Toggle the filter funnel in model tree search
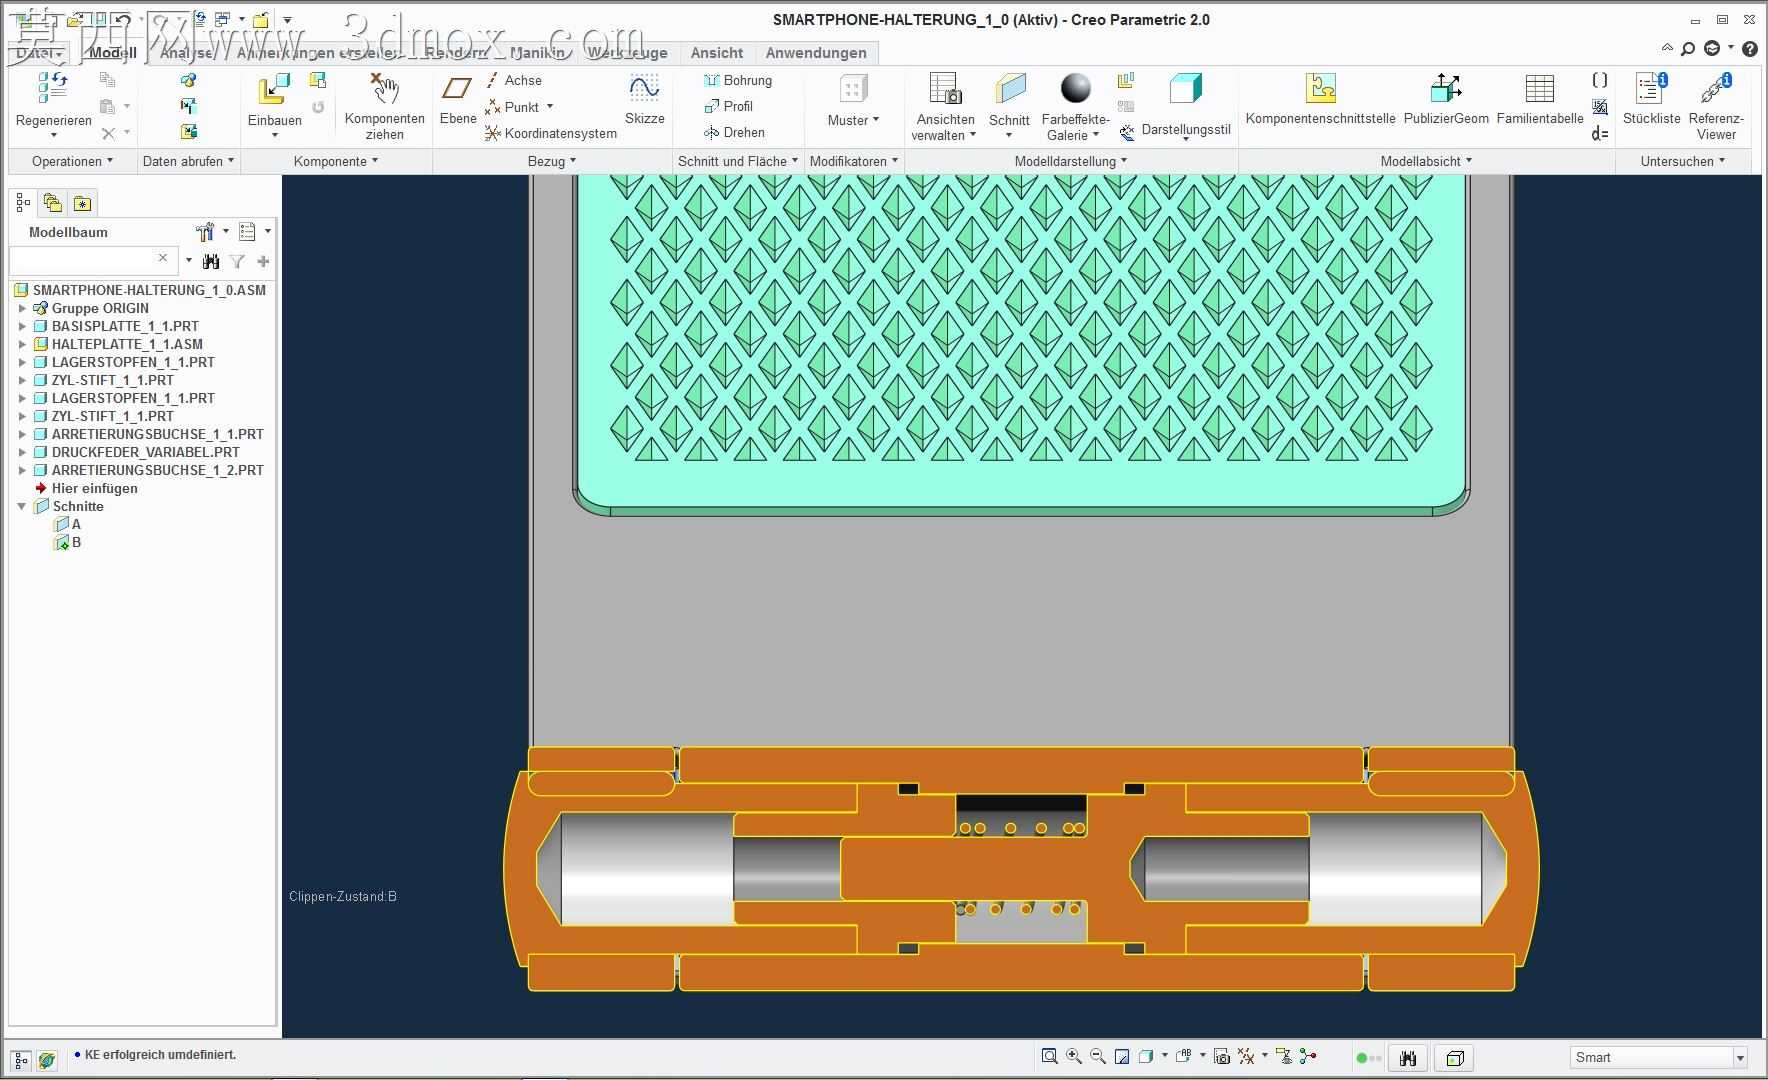 pos(237,261)
